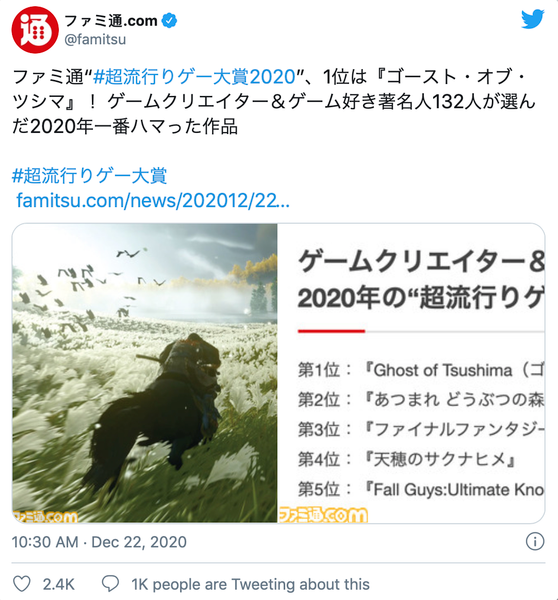This screenshot has height=600, width=558.
Task: Click the heart like icon
Action: (x=22, y=584)
